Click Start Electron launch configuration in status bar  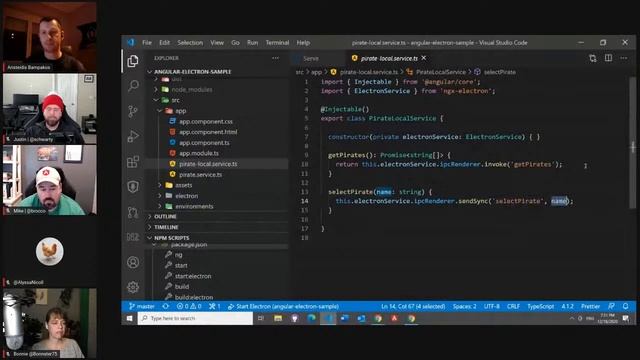point(283,306)
